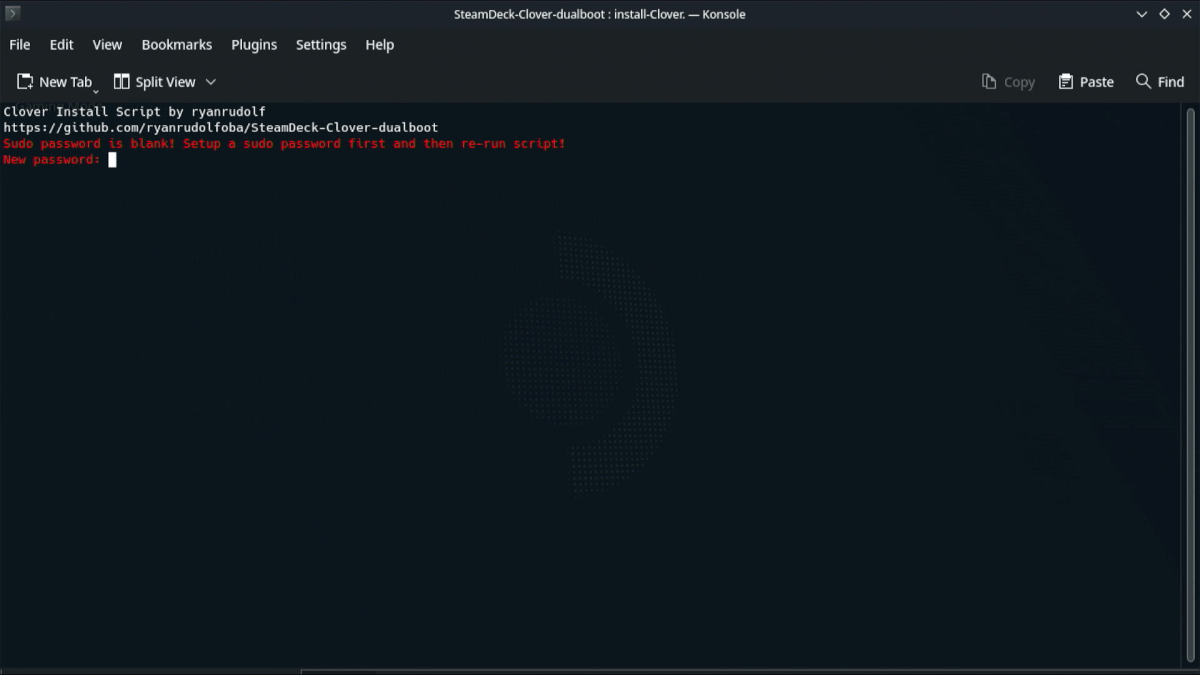
Task: Click the terminal vertical scrollbar
Action: (x=1190, y=384)
